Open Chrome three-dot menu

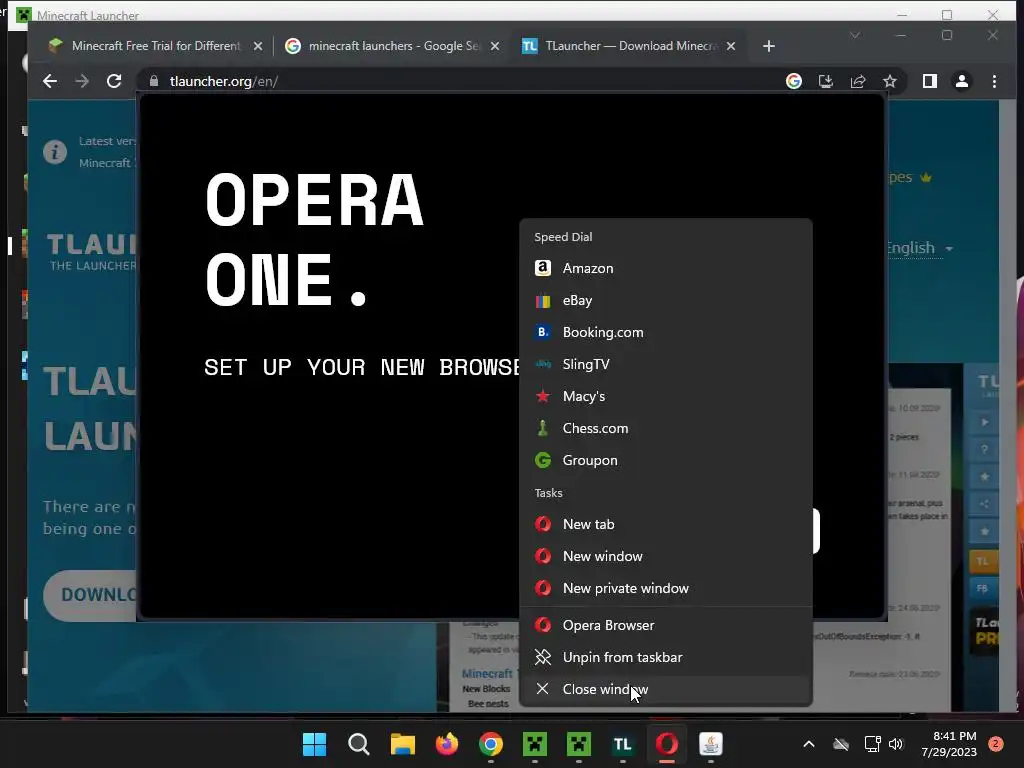coord(995,81)
